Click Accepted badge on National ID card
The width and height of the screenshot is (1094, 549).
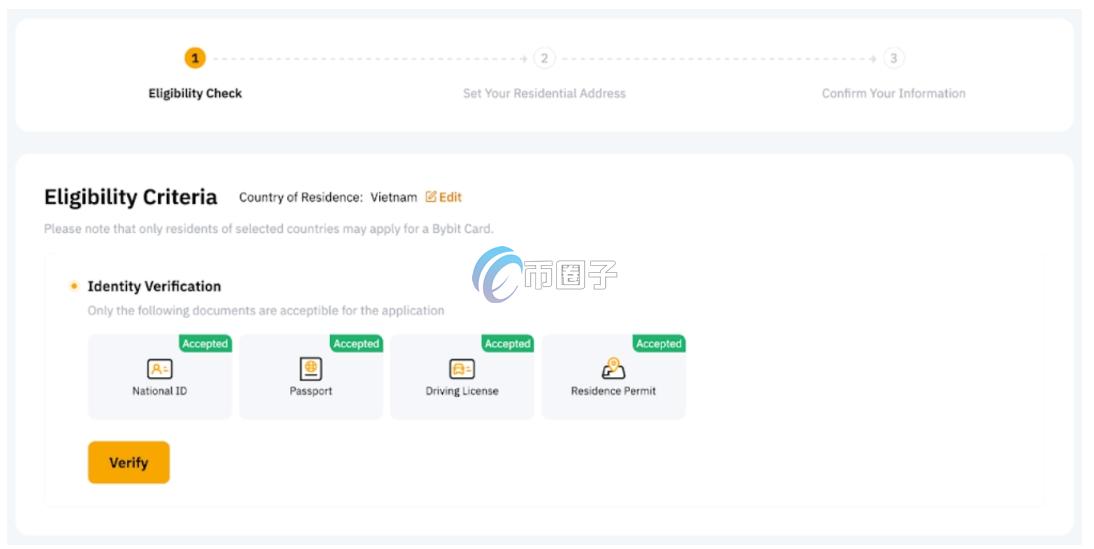click(205, 343)
